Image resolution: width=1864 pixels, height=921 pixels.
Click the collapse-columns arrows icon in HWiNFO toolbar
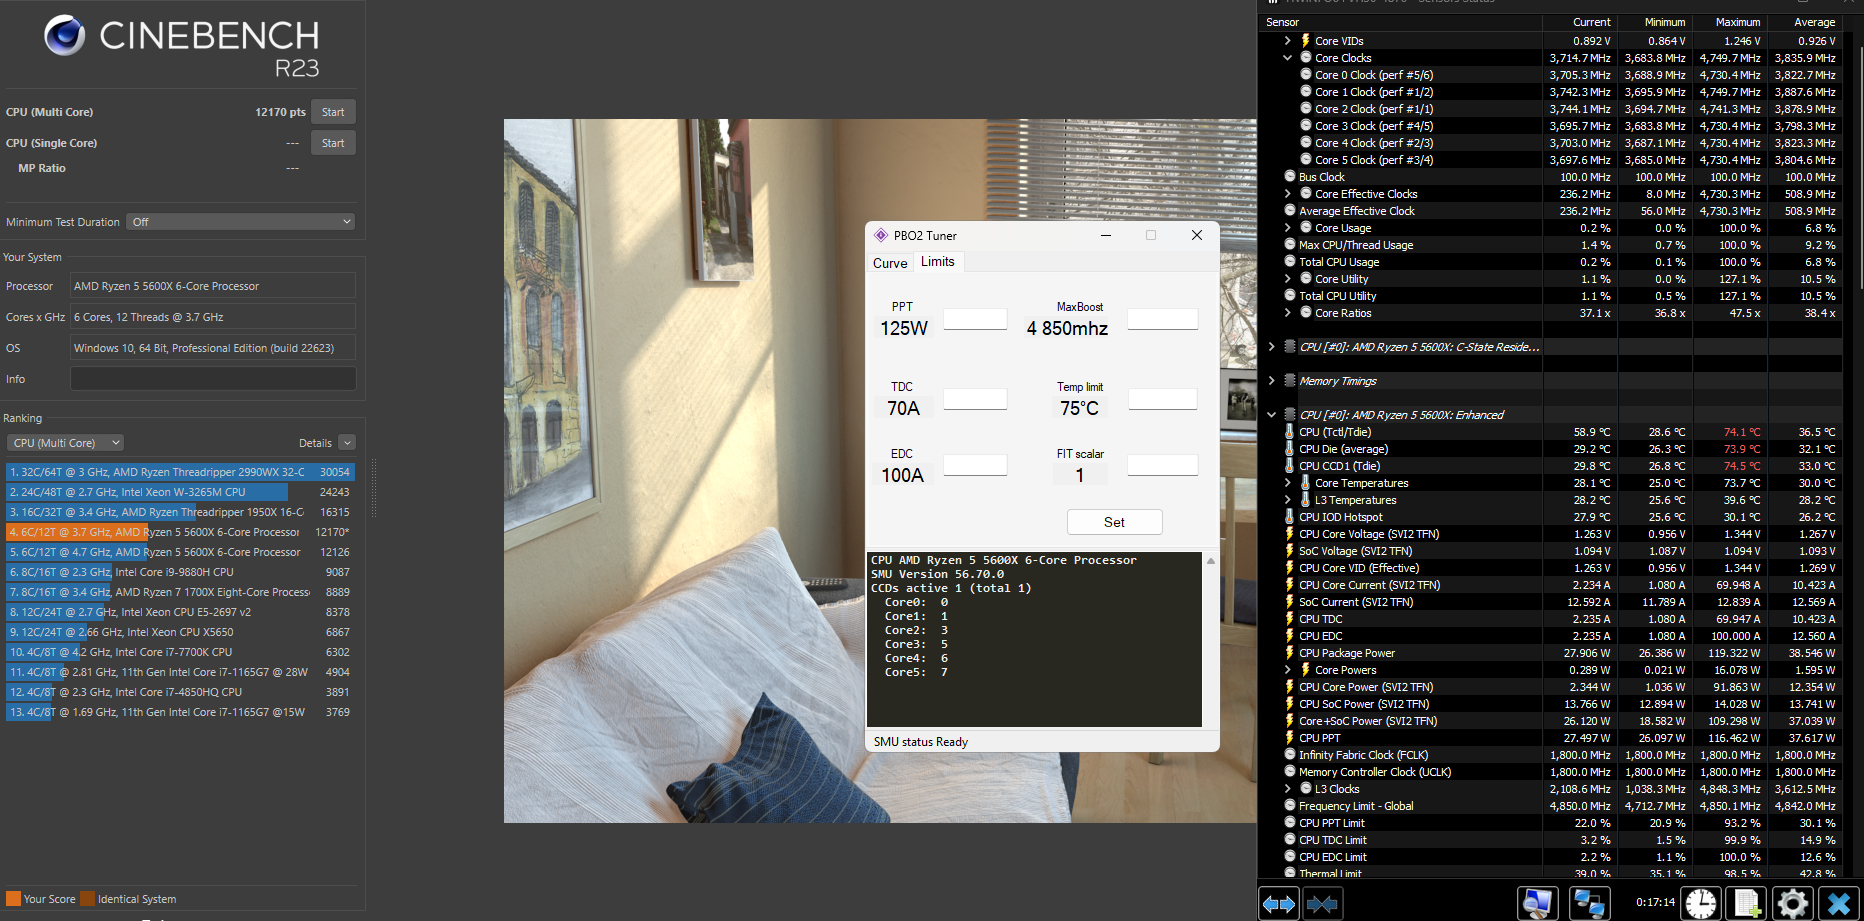pos(1322,904)
